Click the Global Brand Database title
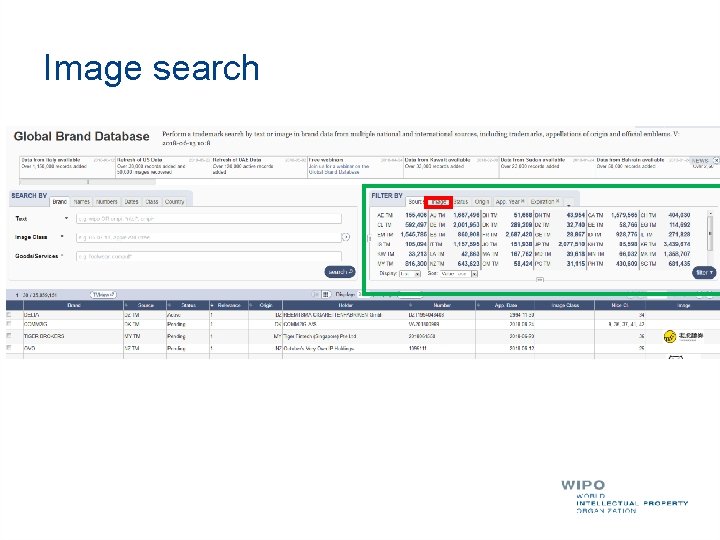The height and width of the screenshot is (540, 720). click(x=81, y=136)
